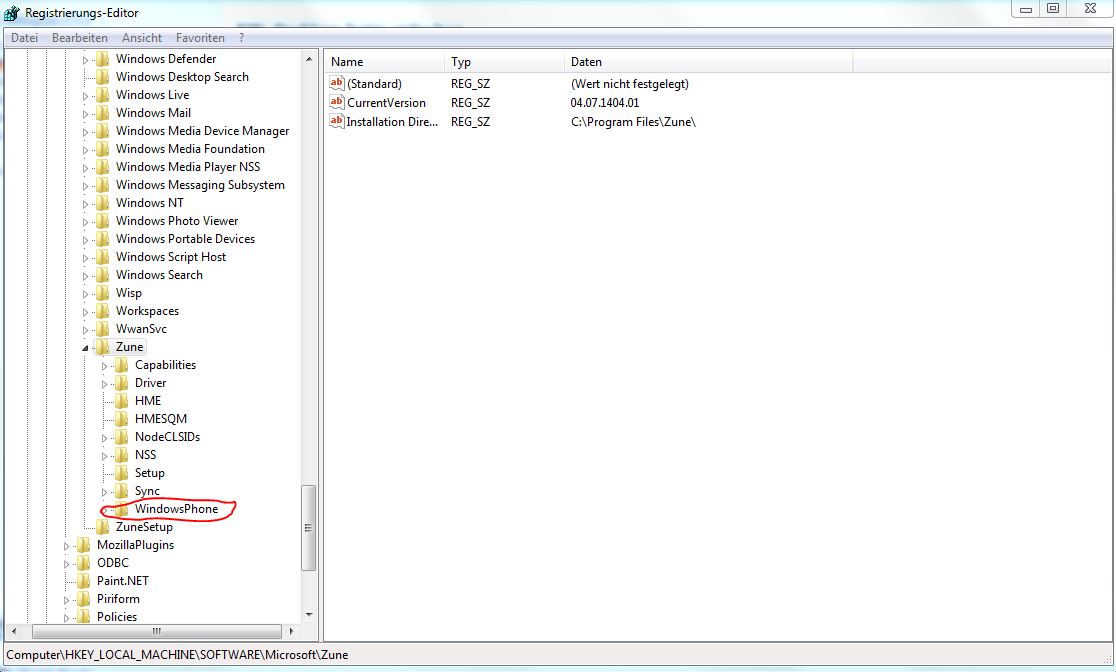The height and width of the screenshot is (672, 1116).
Task: Click the Registry Editor title bar icon
Action: (12, 12)
